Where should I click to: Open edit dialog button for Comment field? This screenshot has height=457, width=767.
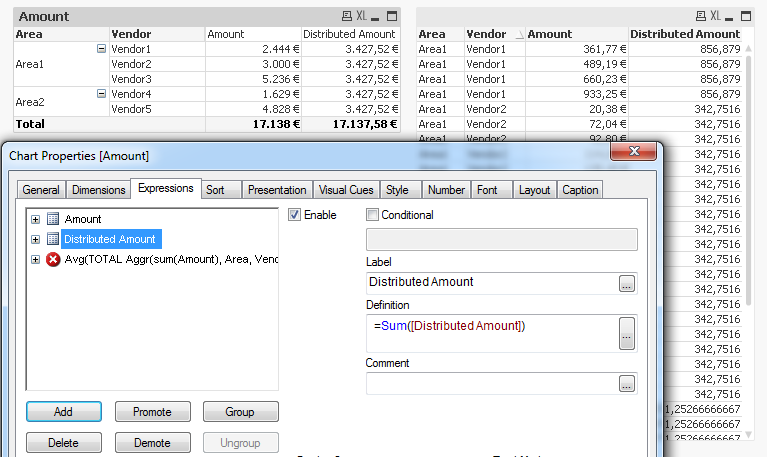coord(627,384)
